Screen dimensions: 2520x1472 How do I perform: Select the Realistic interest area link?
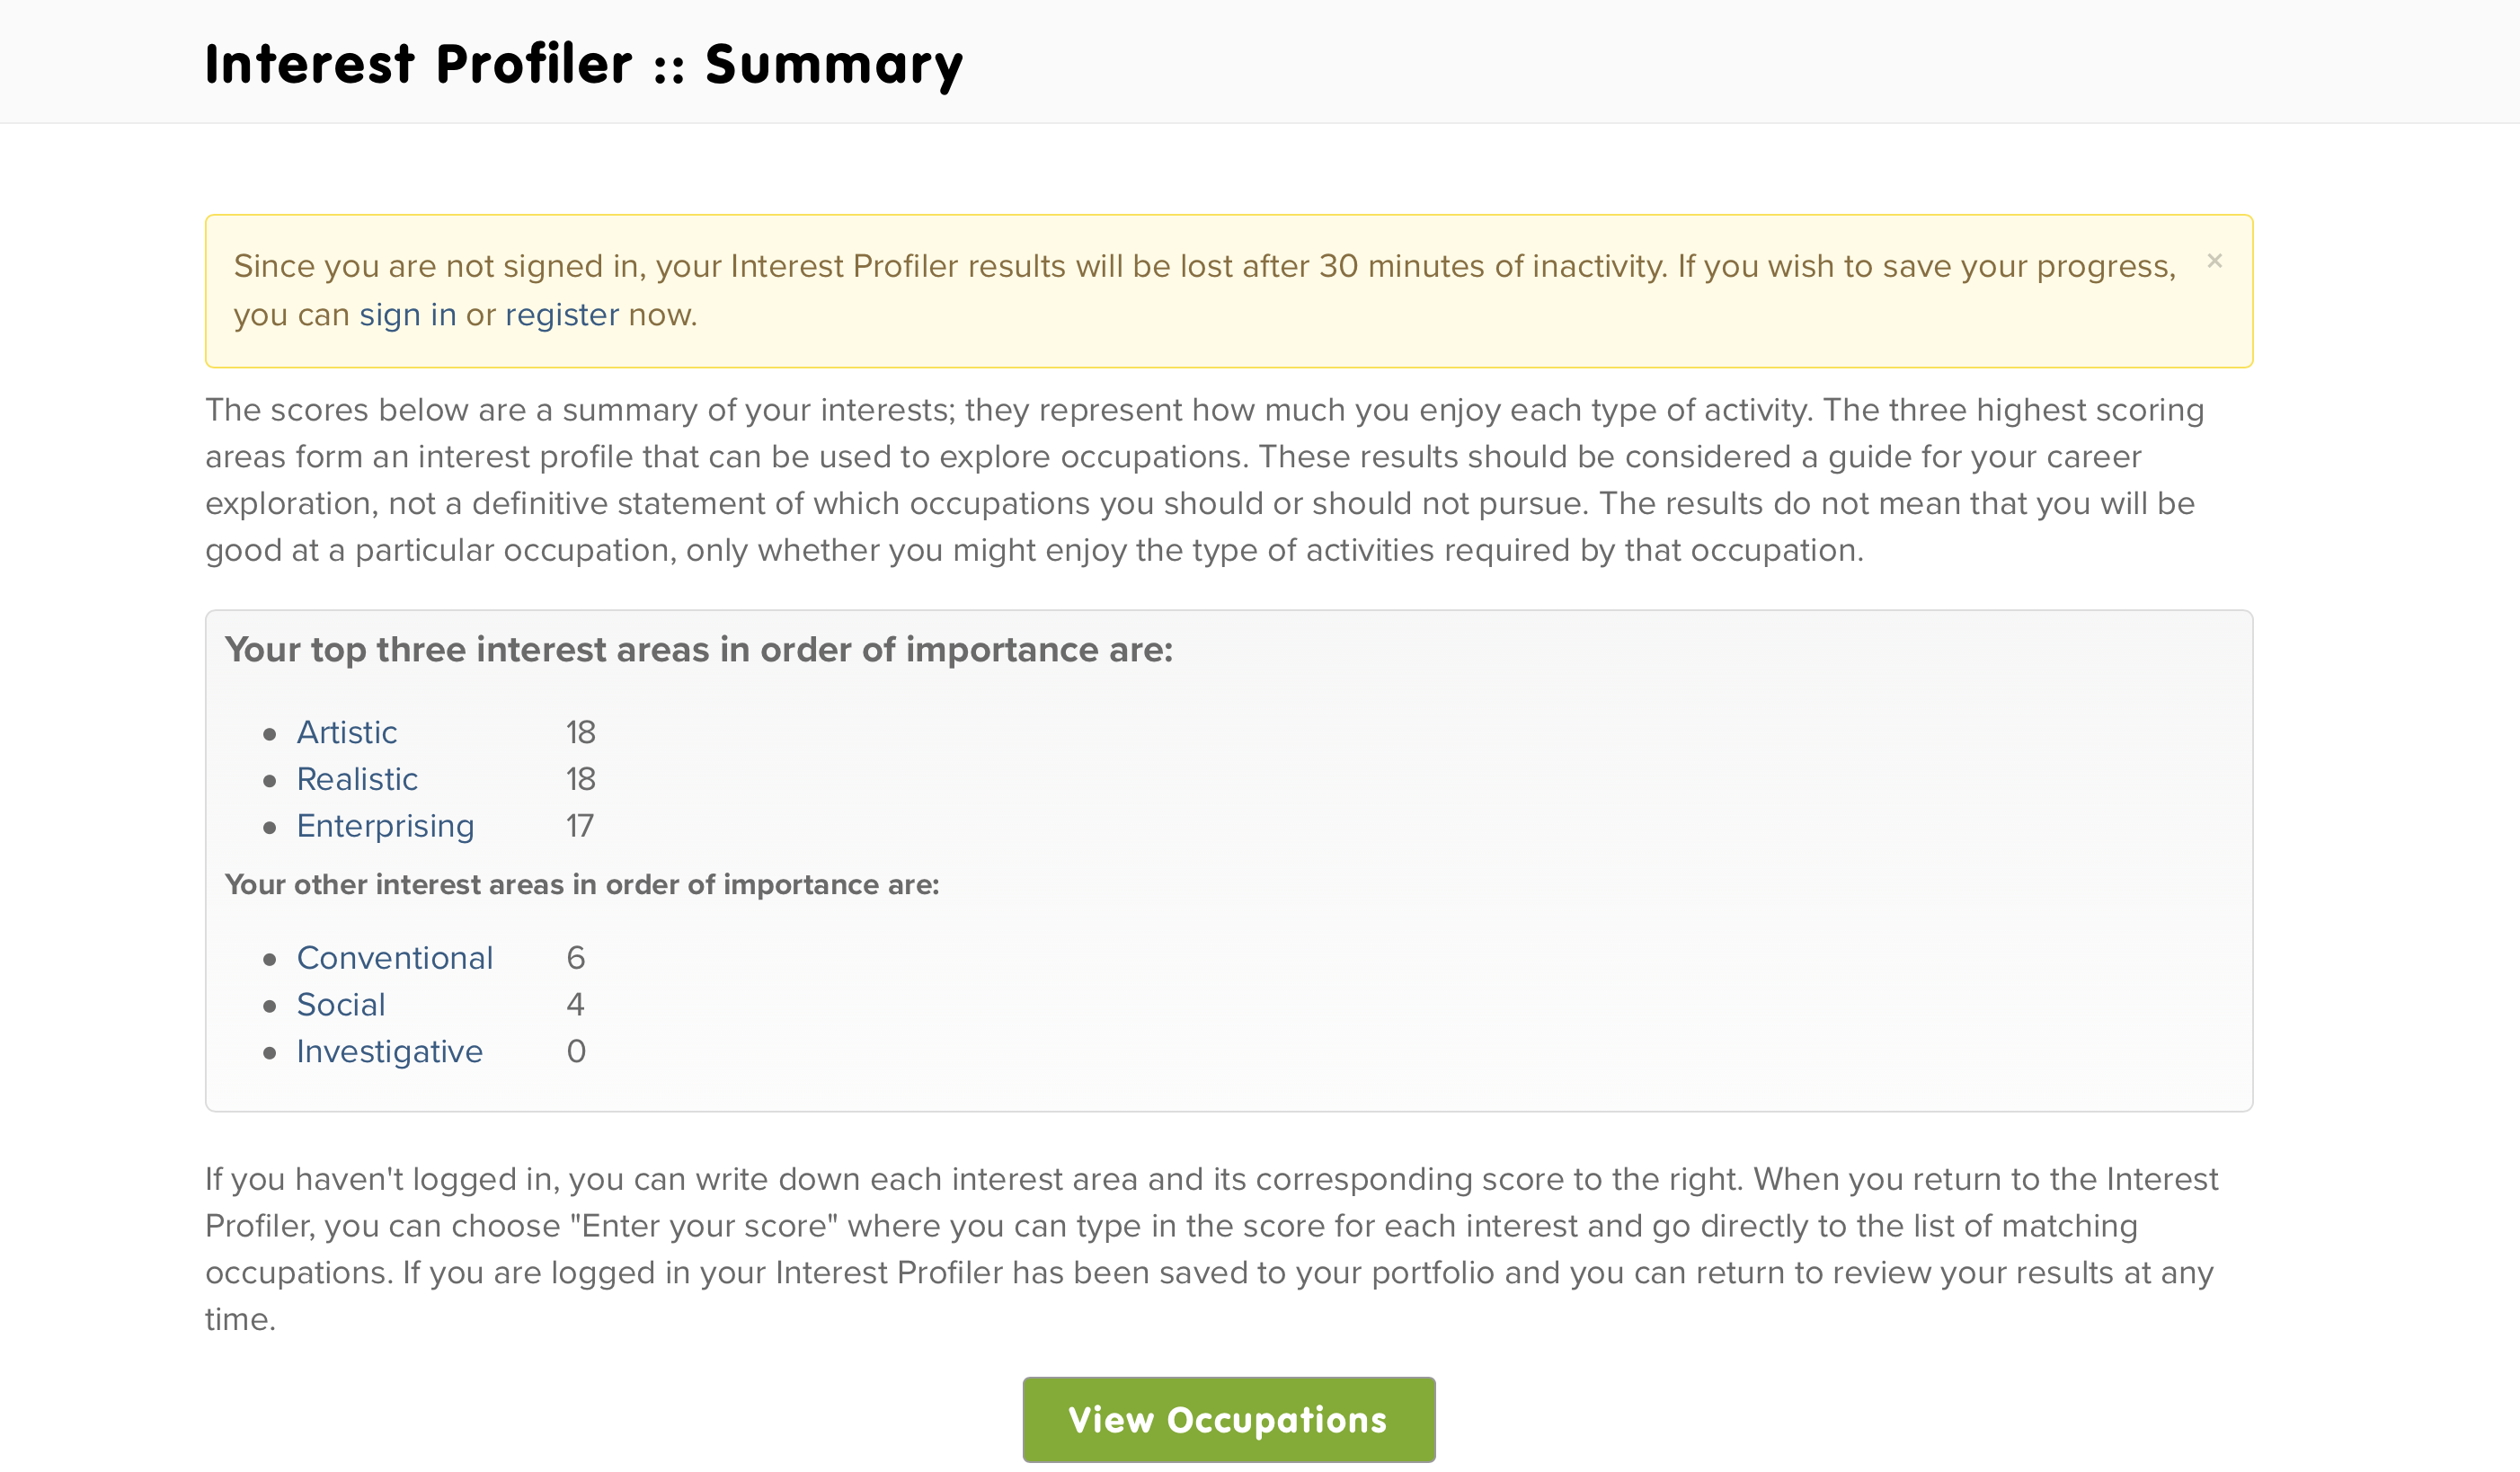pyautogui.click(x=357, y=779)
